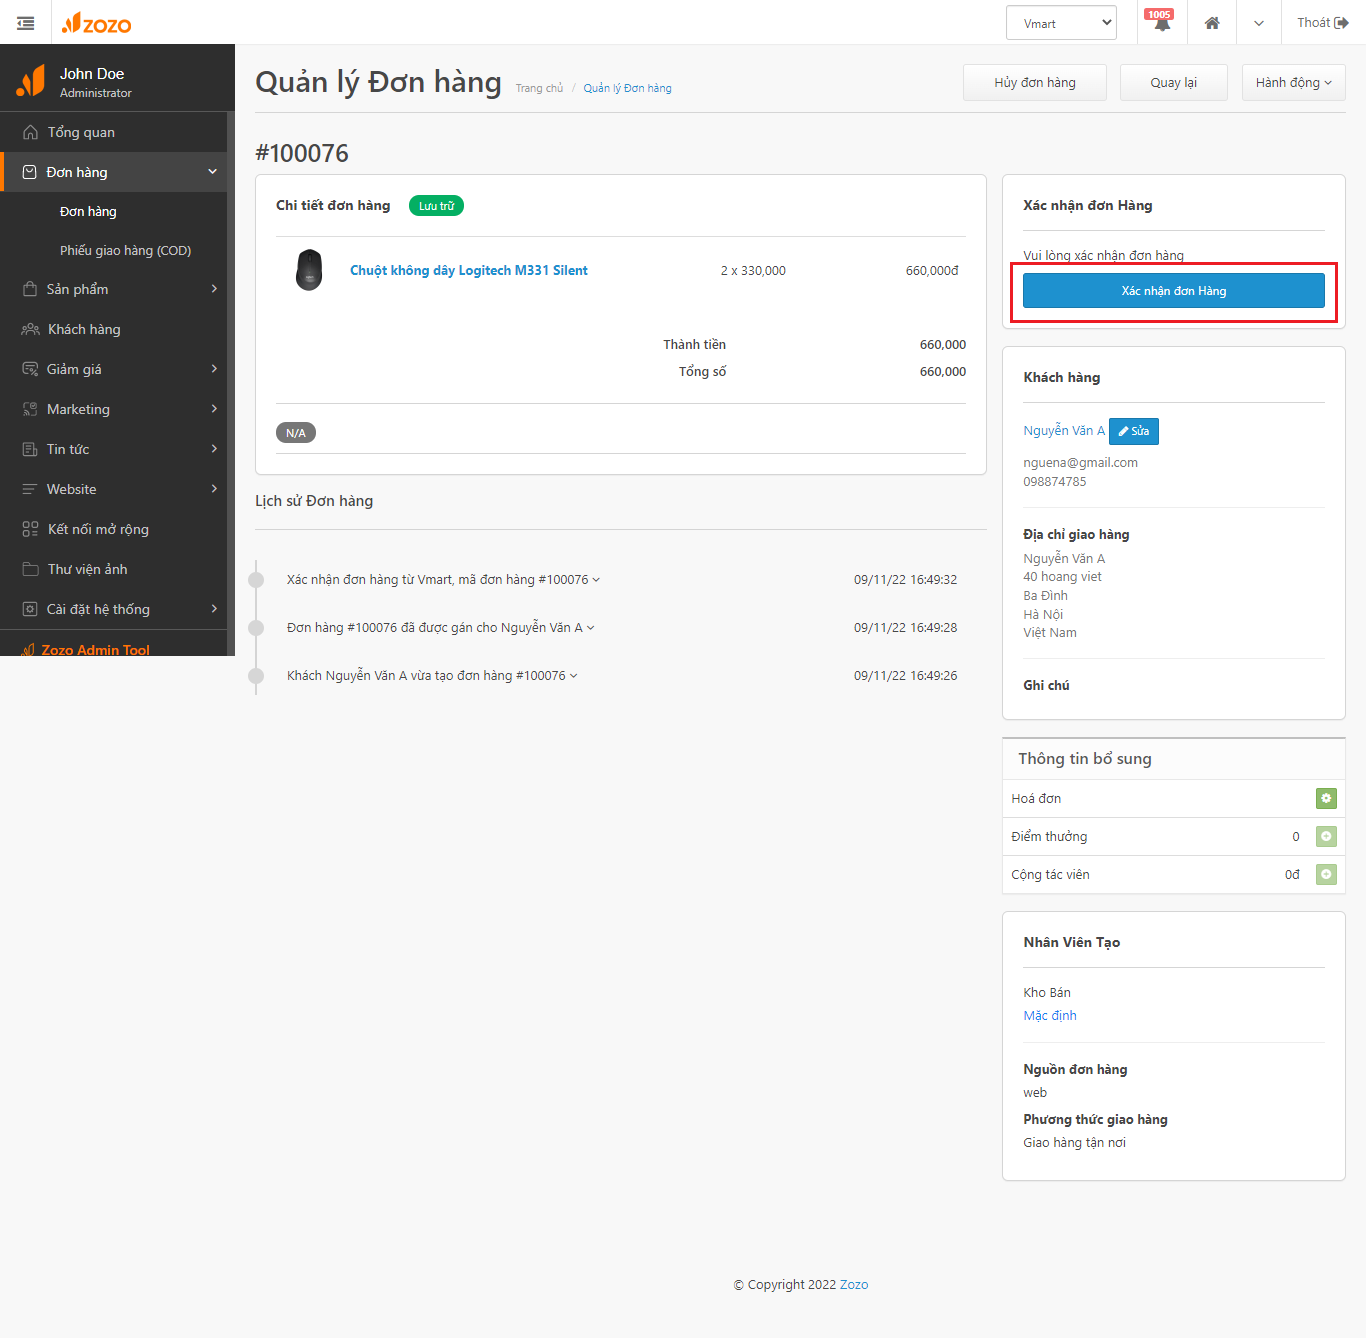Click the N/A tag badge
Screen dimensions: 1366x1340
tap(296, 433)
